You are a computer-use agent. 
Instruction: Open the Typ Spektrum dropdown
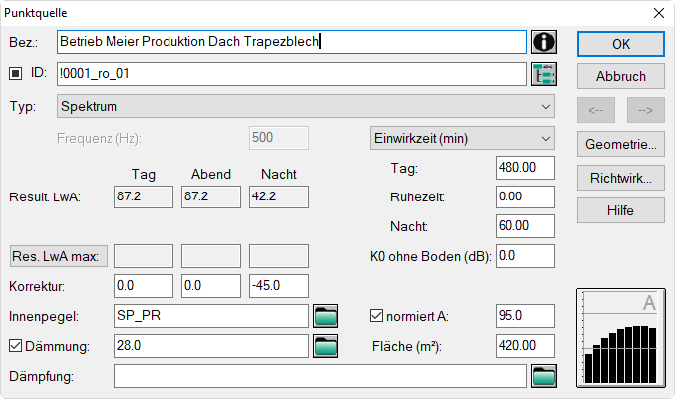pos(306,106)
